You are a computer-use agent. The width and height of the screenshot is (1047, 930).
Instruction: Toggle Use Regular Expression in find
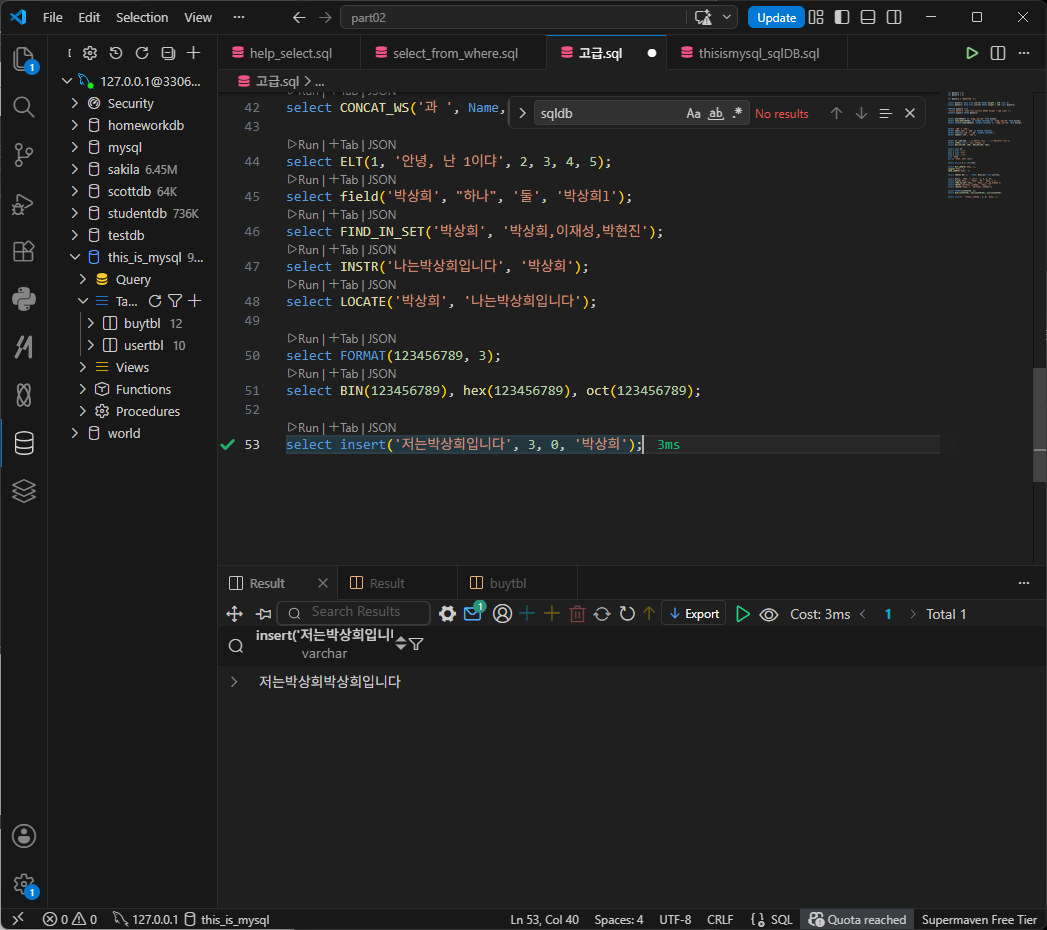pos(737,113)
